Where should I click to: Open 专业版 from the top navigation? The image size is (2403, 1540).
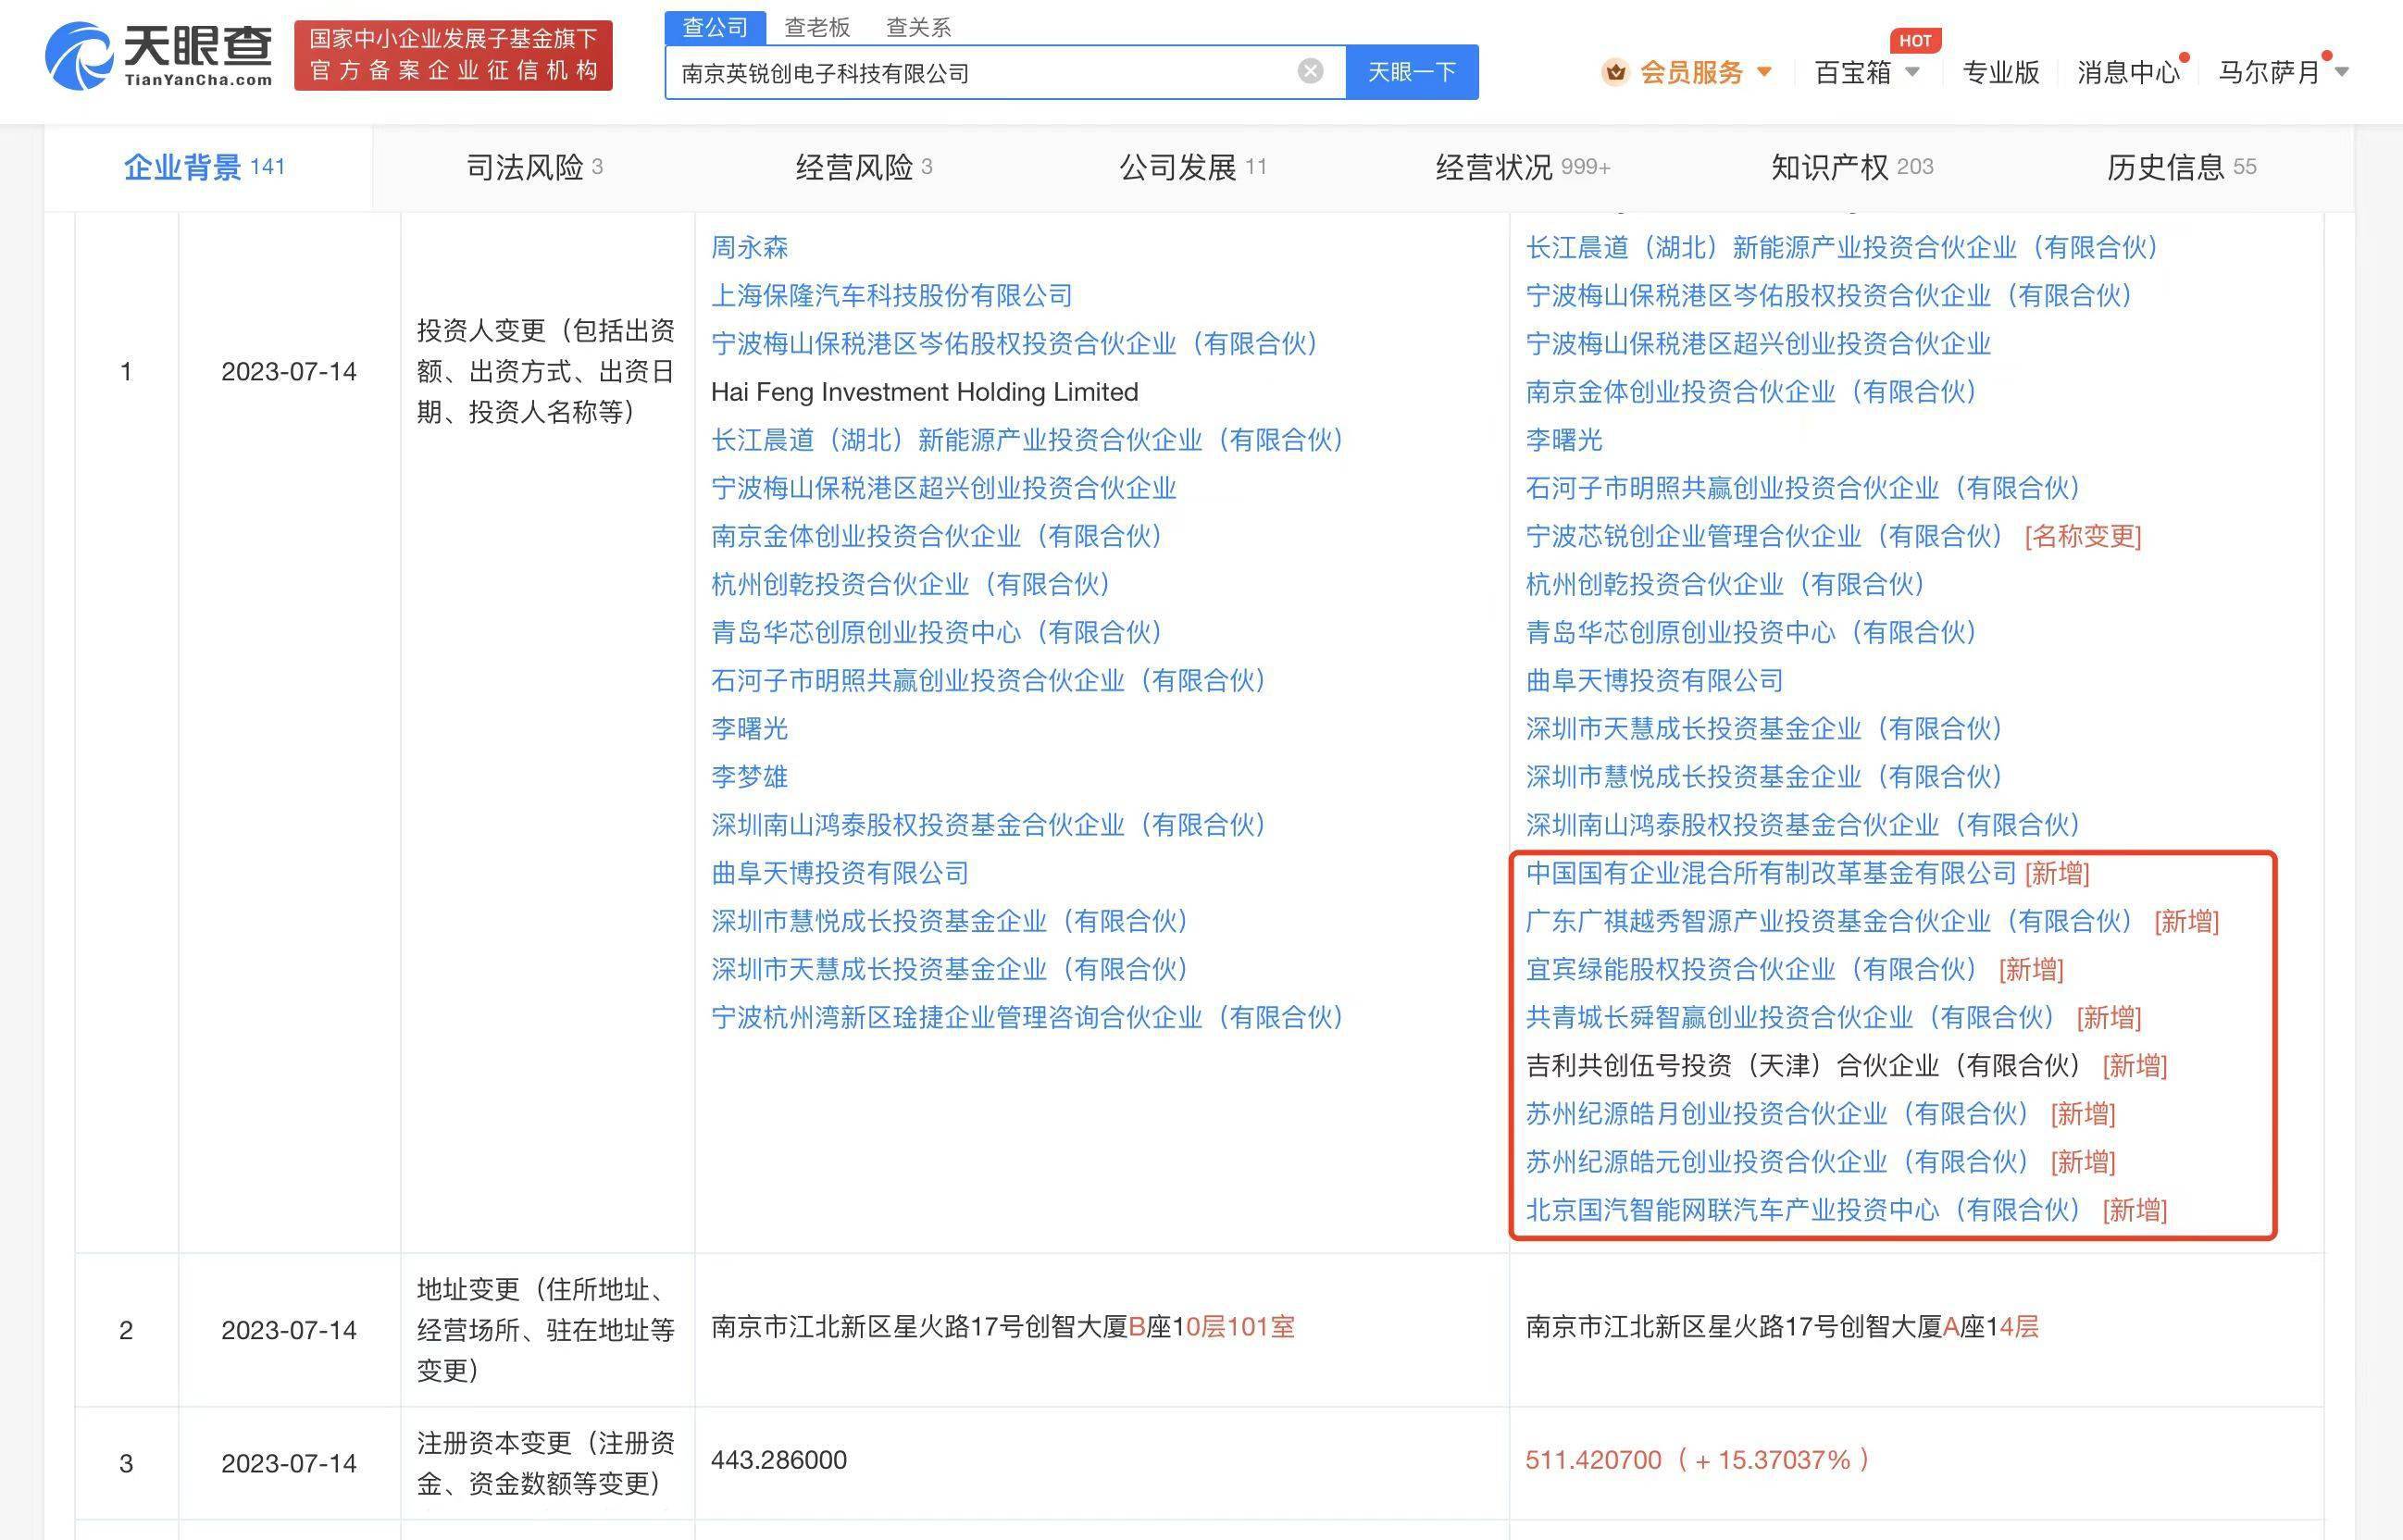click(2000, 72)
